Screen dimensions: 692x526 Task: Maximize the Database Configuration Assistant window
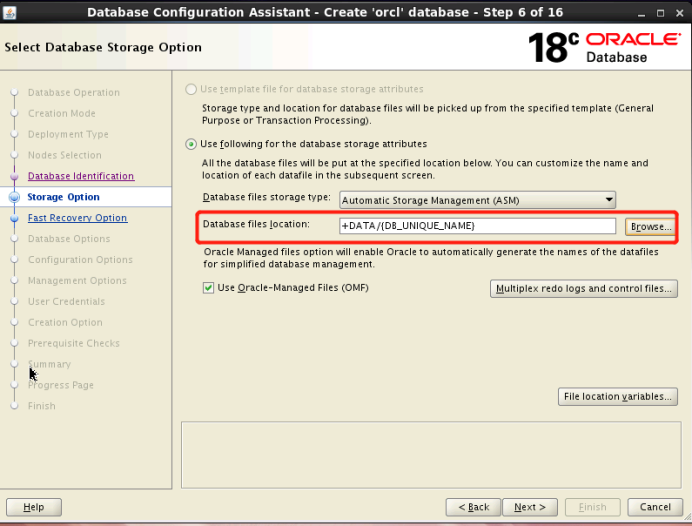[x=660, y=13]
